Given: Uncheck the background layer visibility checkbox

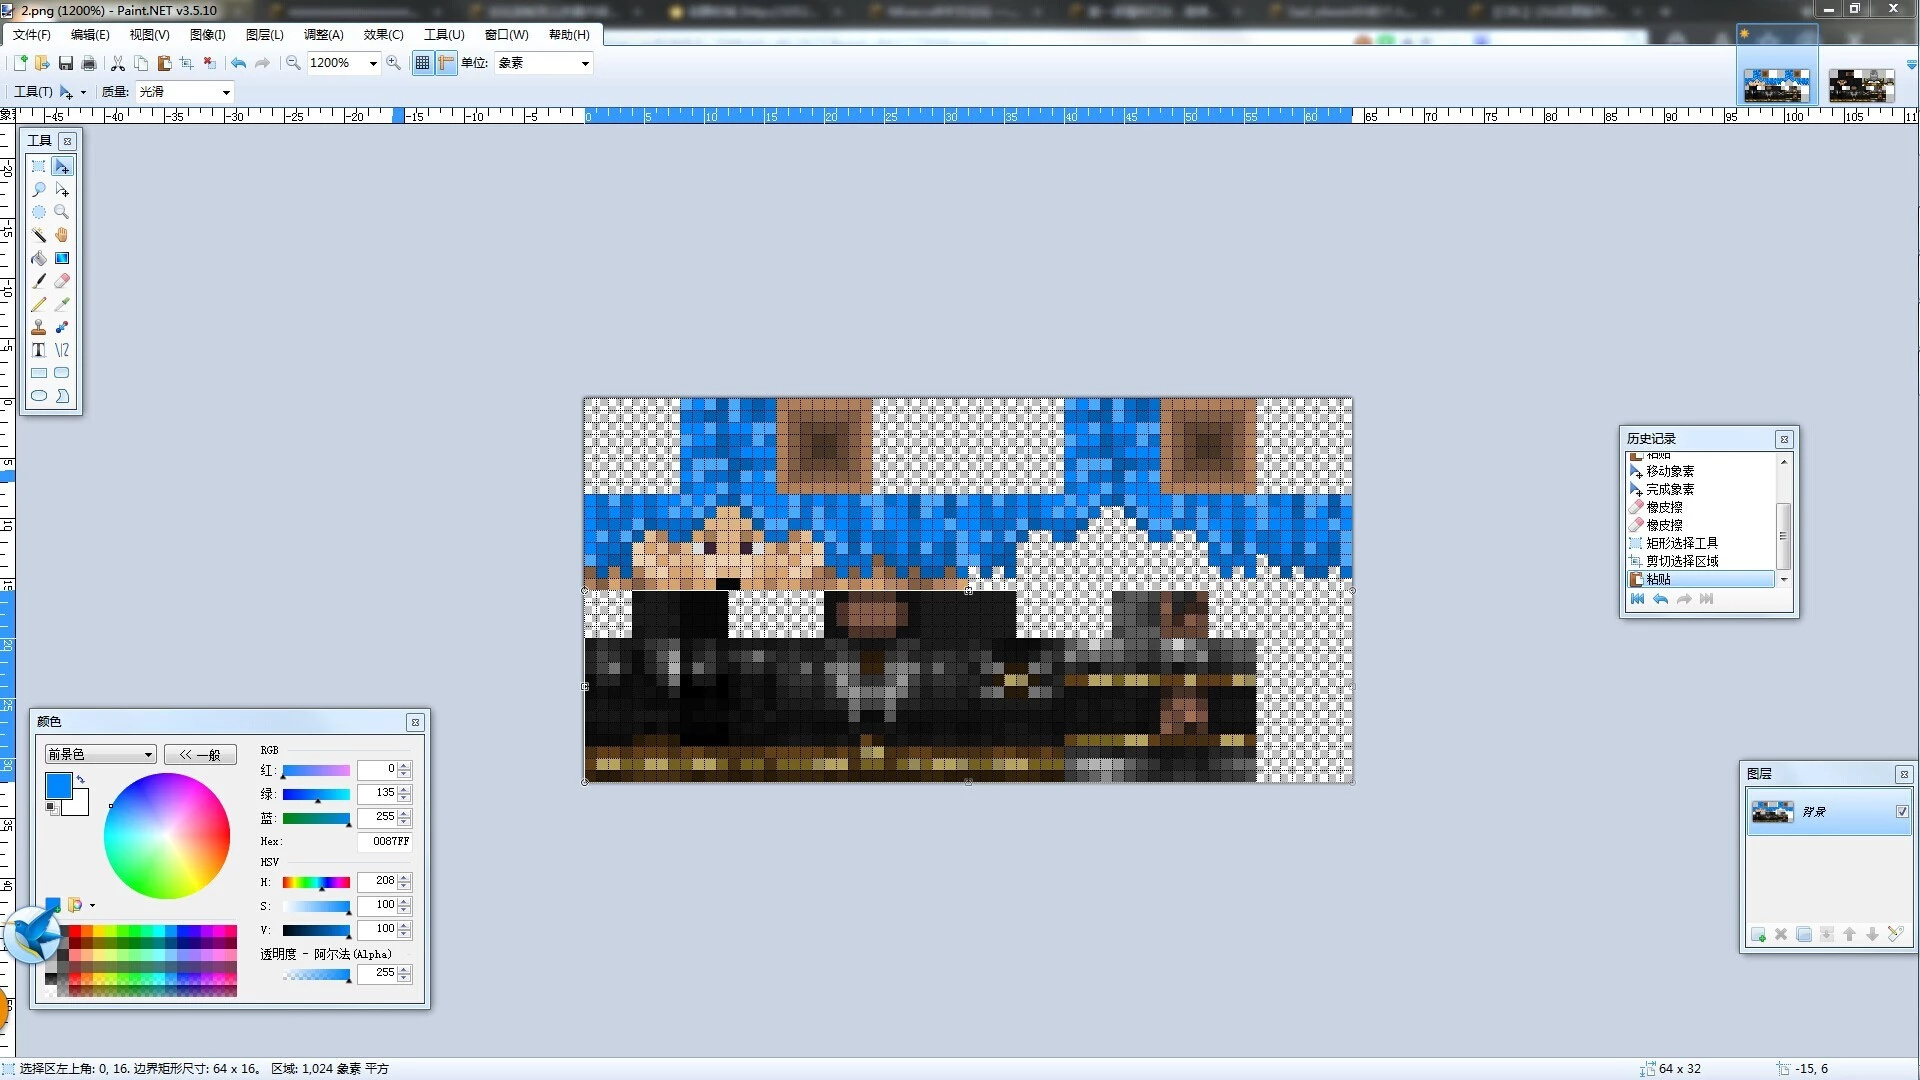Looking at the screenshot, I should coord(1902,812).
